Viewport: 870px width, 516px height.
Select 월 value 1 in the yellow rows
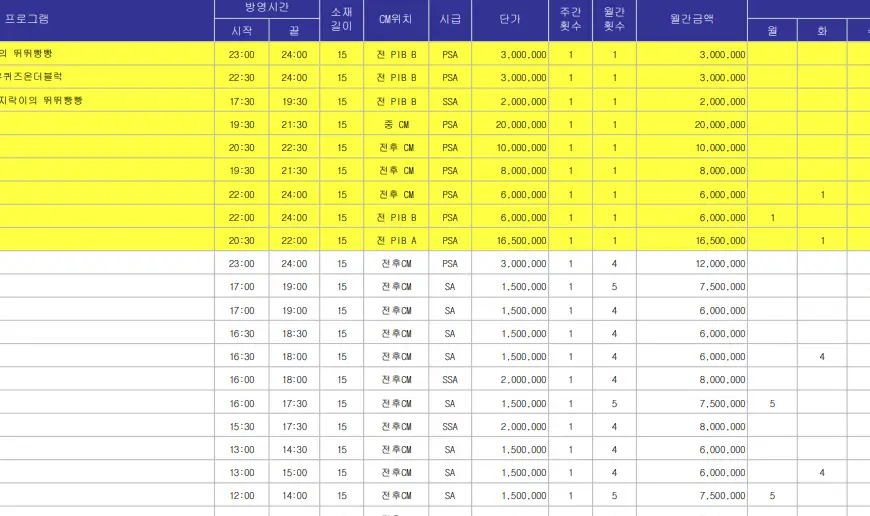pyautogui.click(x=772, y=217)
